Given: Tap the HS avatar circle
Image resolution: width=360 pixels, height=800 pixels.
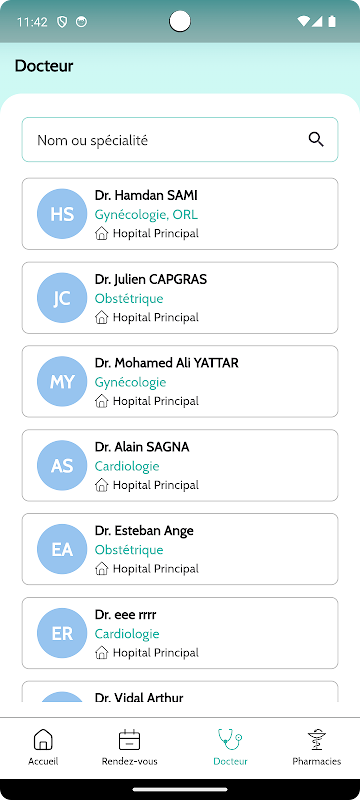Looking at the screenshot, I should coord(62,214).
